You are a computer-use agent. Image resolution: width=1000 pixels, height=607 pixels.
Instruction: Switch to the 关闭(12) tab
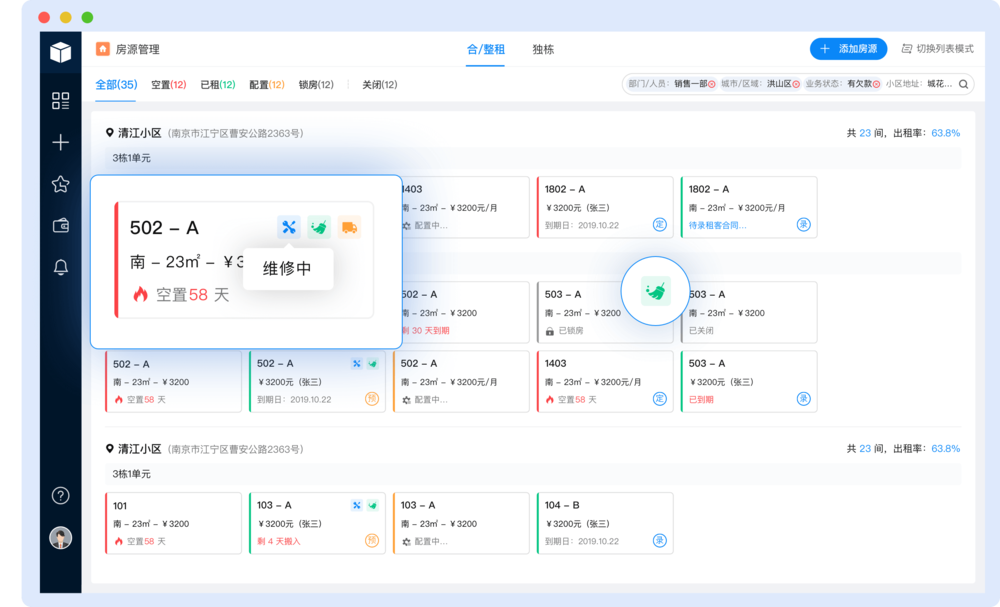(x=379, y=85)
